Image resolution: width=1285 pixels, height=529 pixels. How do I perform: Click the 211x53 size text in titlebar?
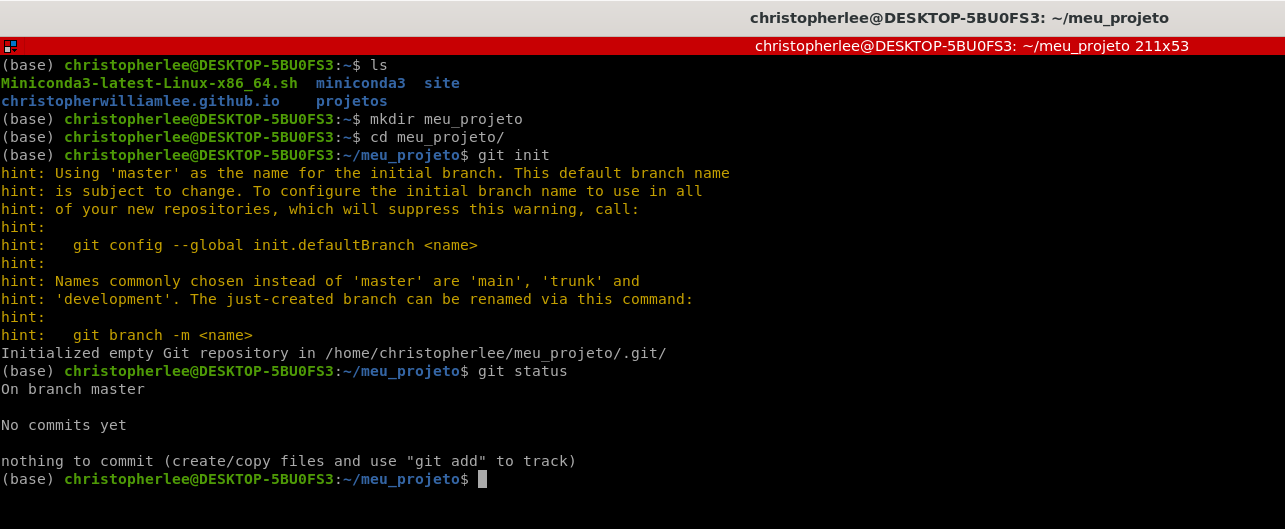coord(1162,46)
